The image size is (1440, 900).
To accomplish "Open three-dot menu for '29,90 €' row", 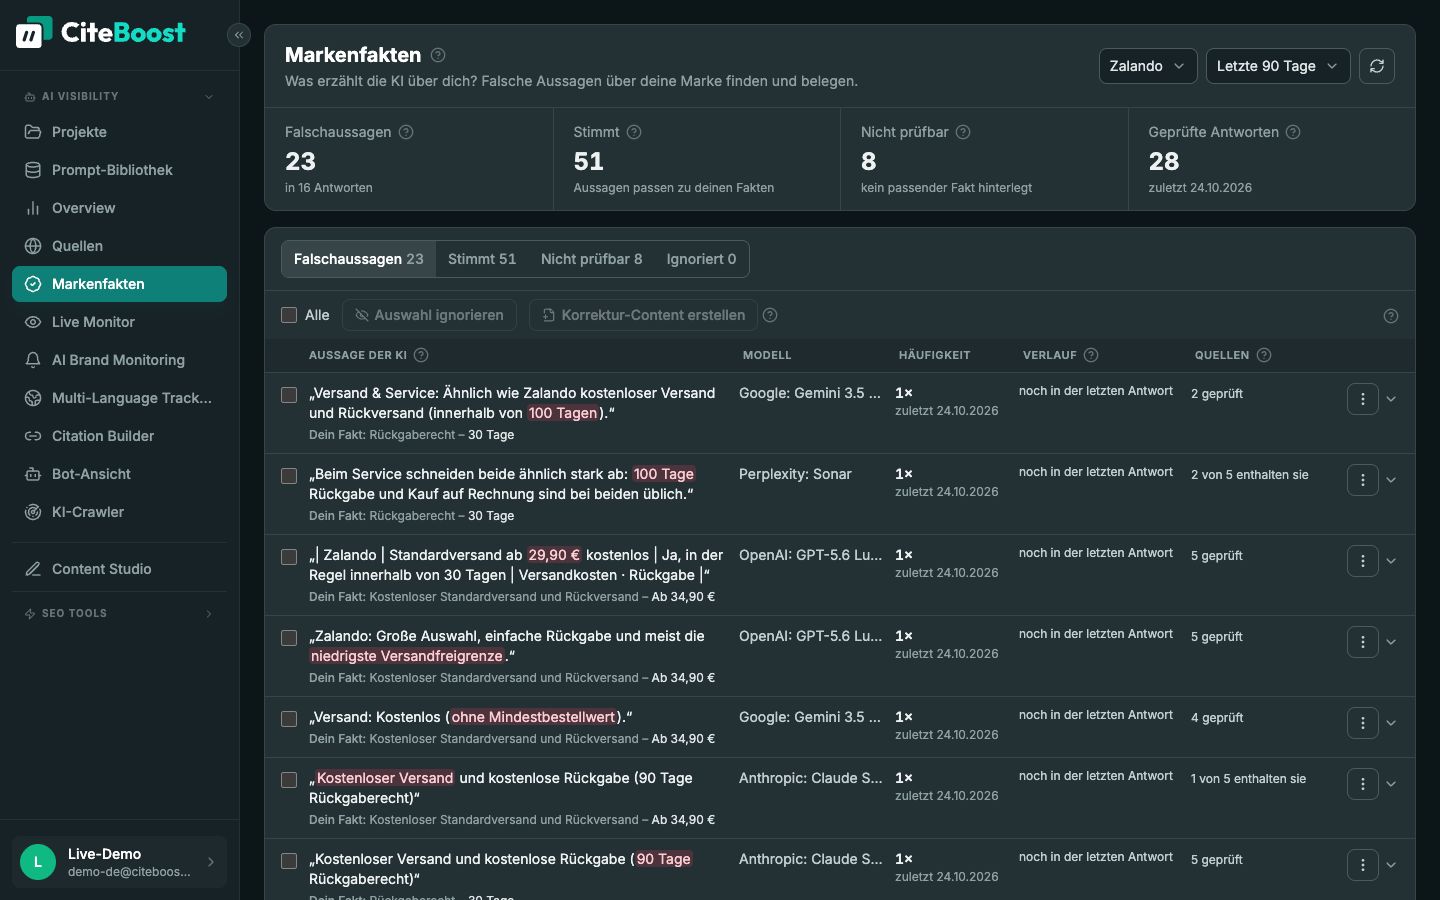I will coord(1363,561).
